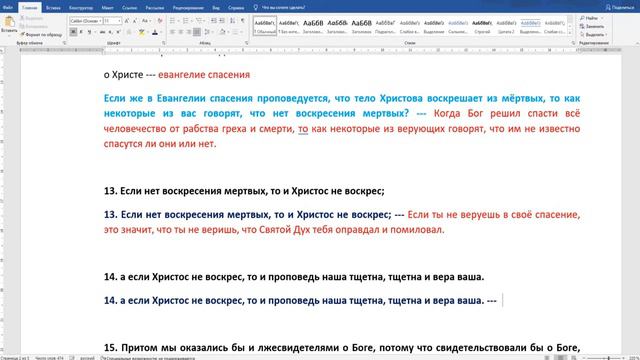640x360 pixels.
Task: Open the Paragraph dialog launcher
Action: [247, 43]
